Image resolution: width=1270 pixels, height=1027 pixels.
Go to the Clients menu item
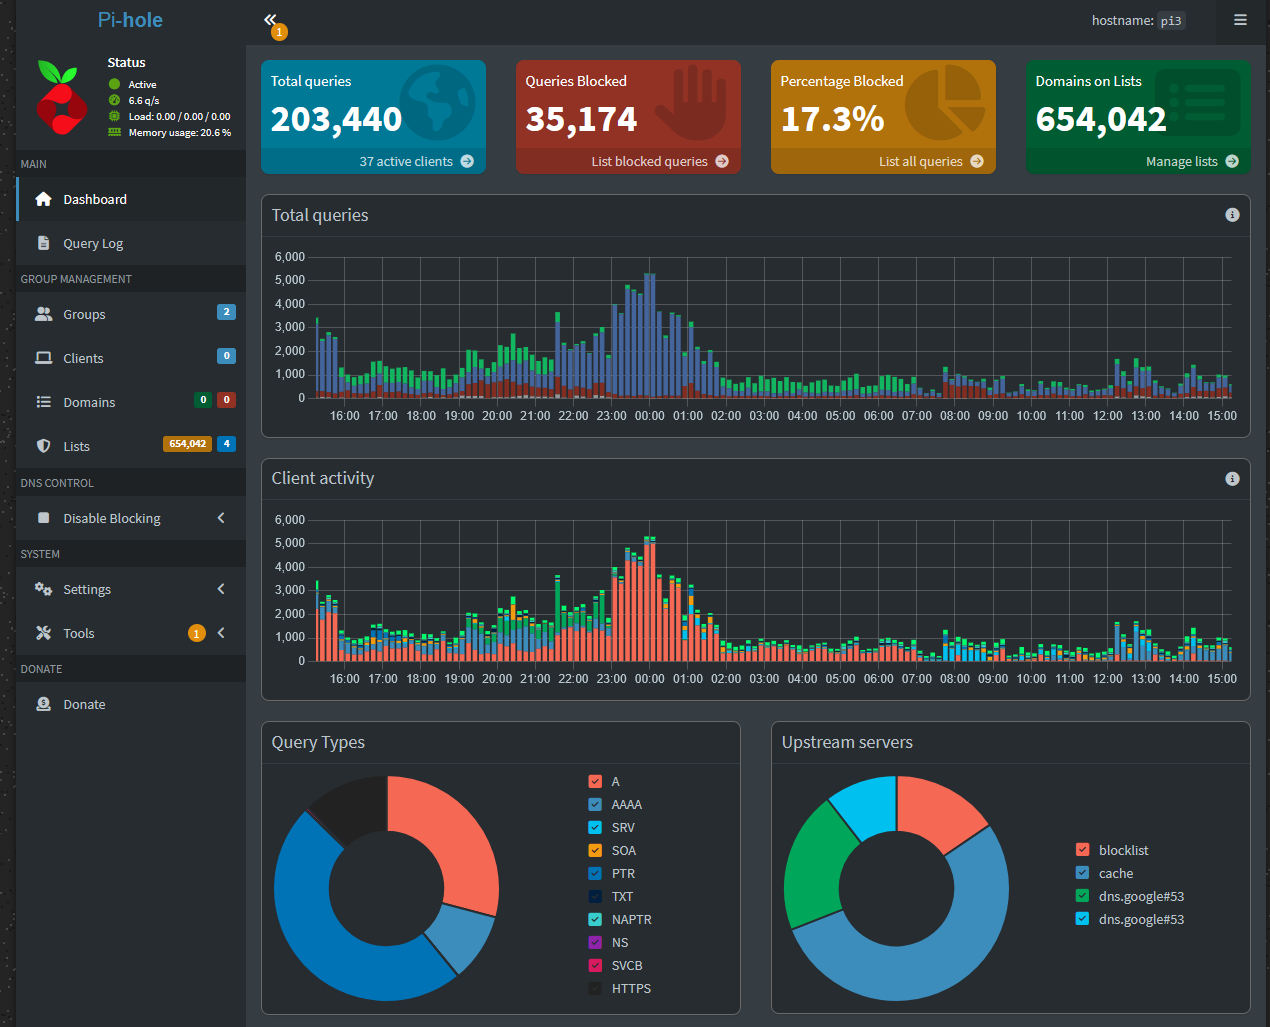pos(83,358)
